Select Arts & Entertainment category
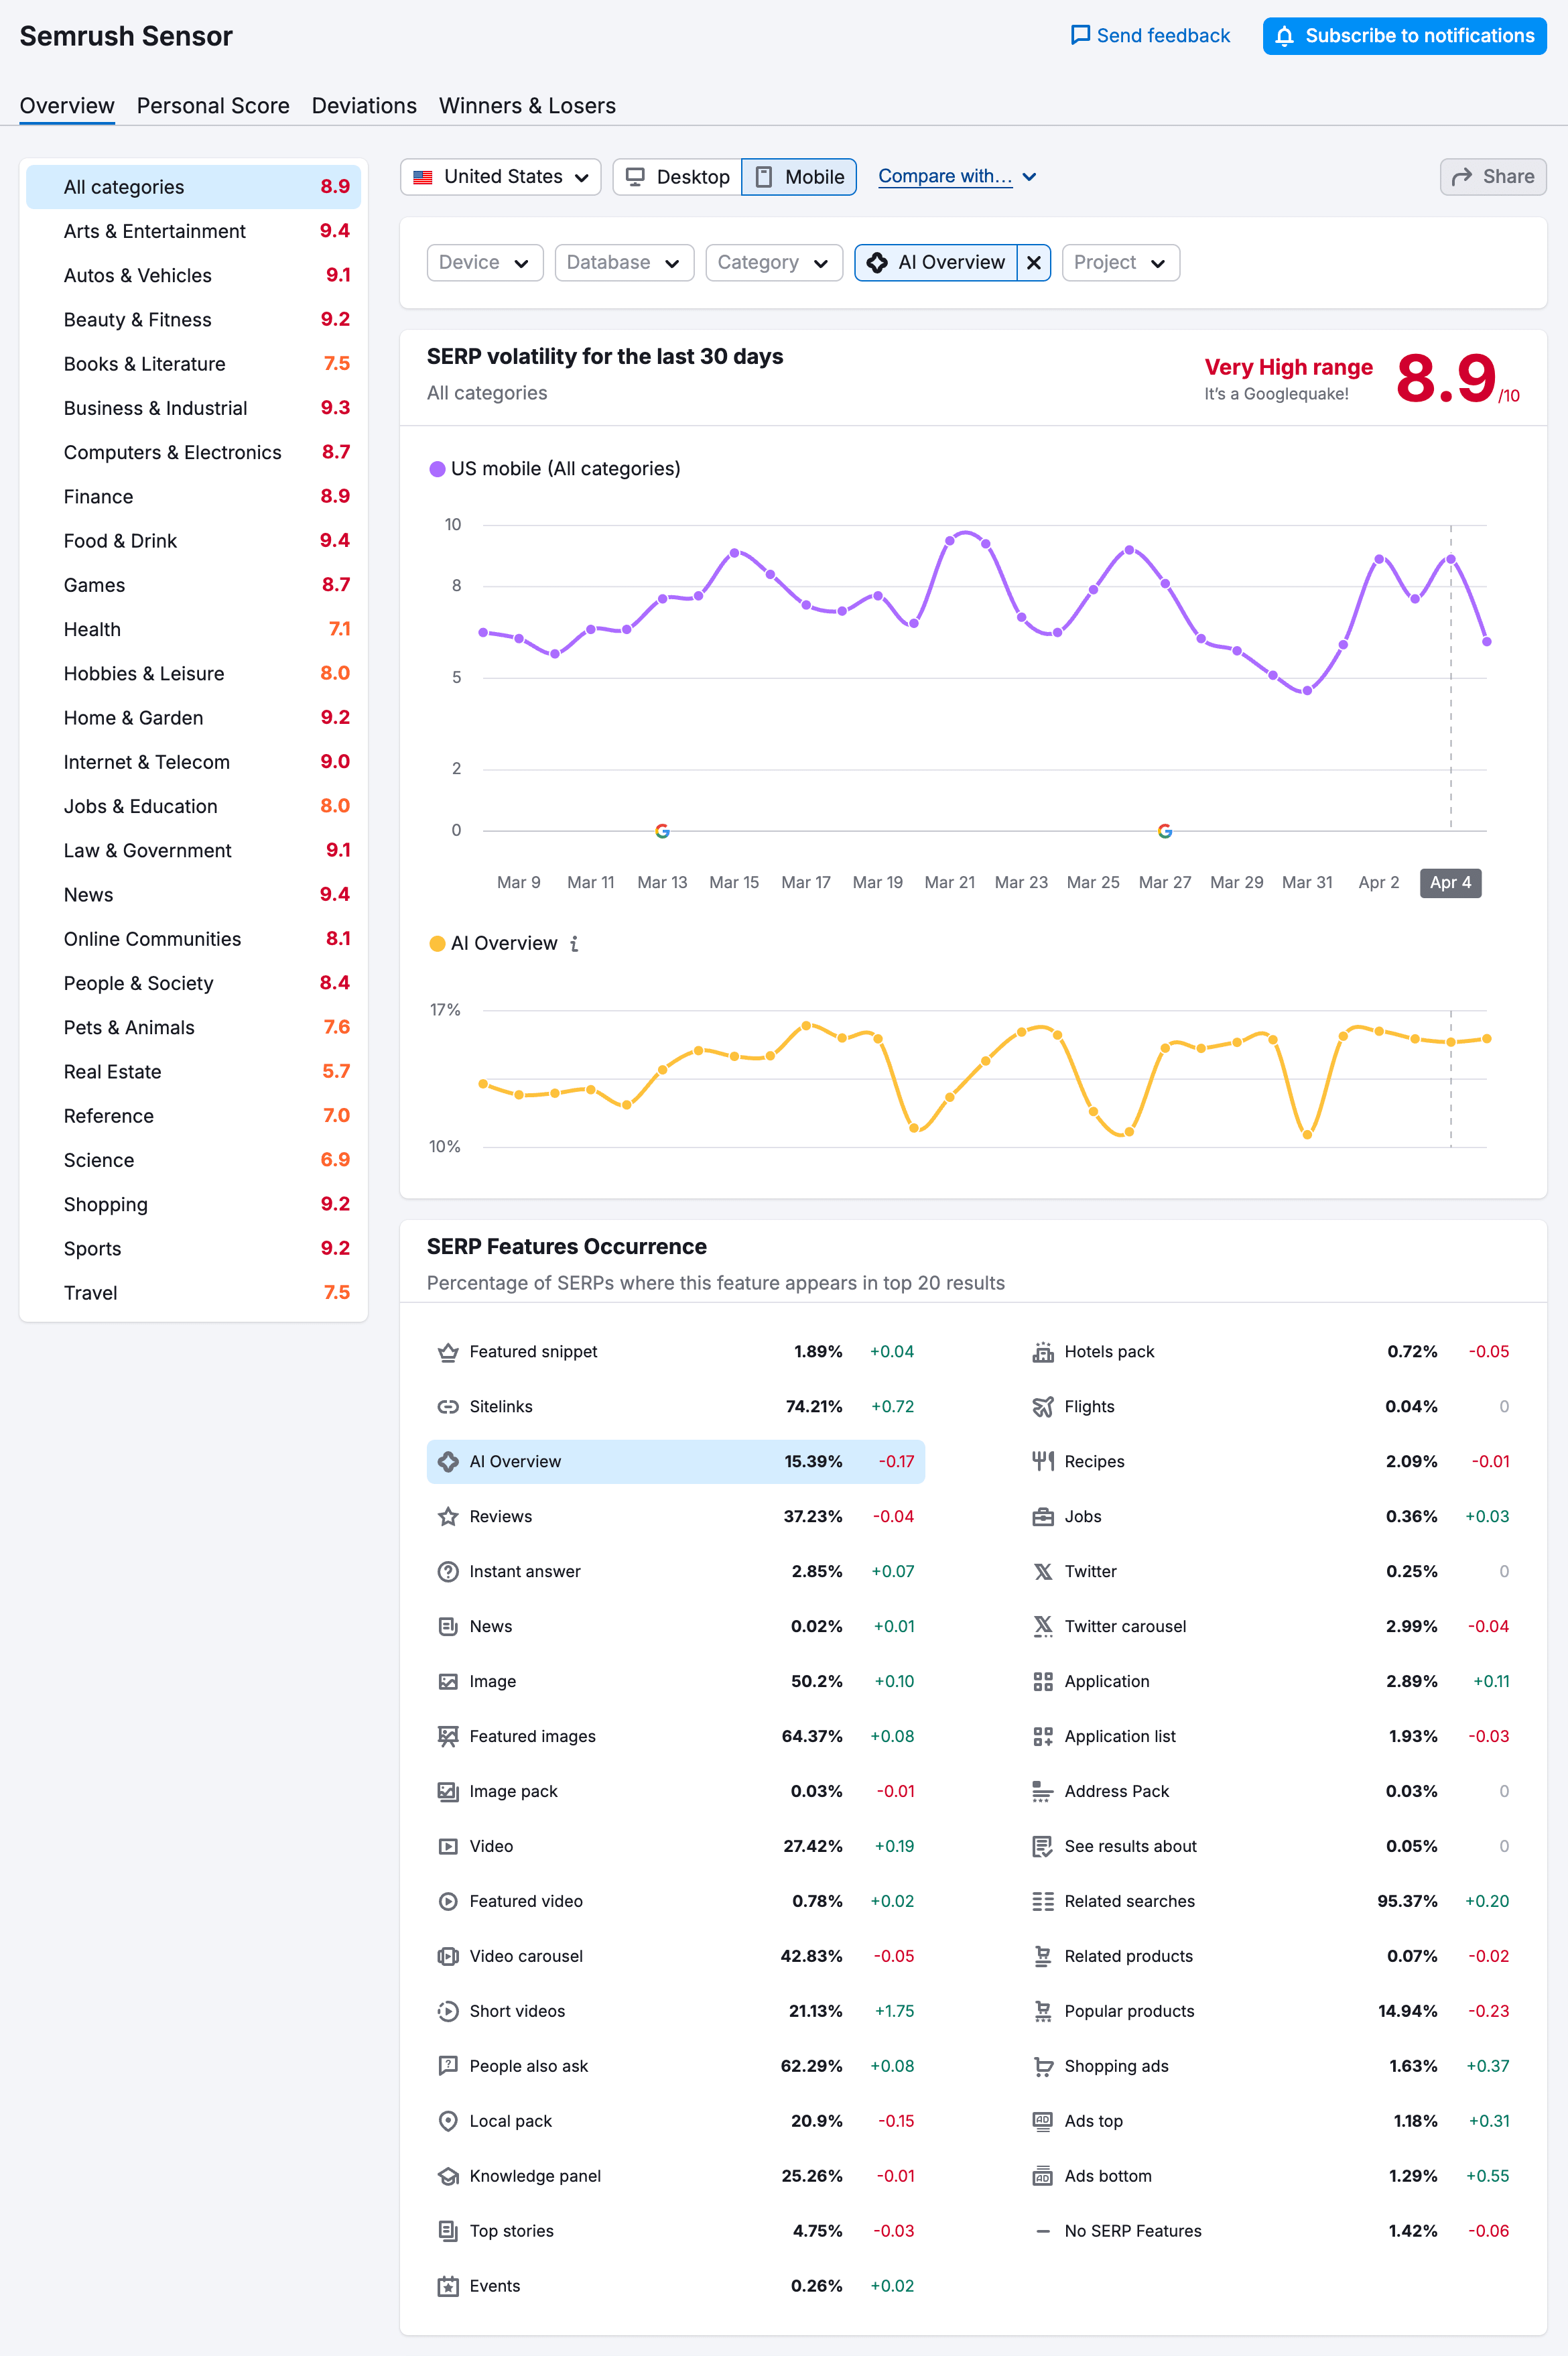The height and width of the screenshot is (2356, 1568). point(194,231)
